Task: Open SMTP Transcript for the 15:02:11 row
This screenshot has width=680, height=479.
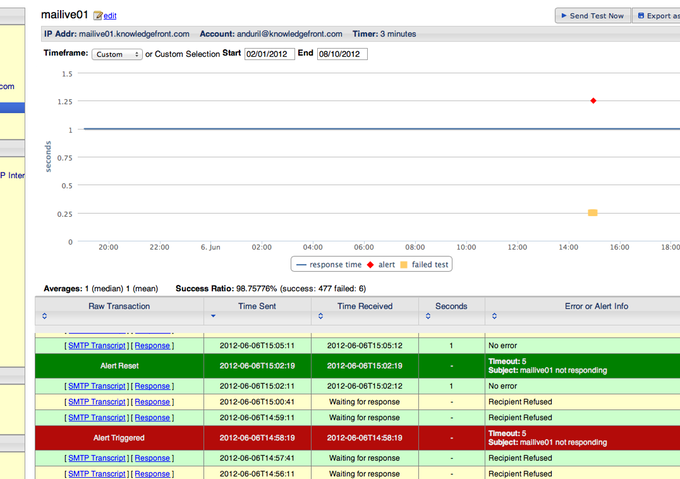Action: tap(97, 386)
